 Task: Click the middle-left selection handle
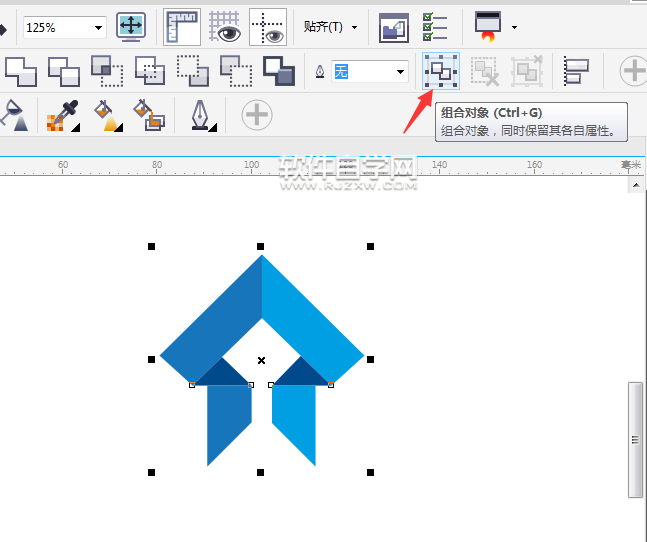(151, 360)
